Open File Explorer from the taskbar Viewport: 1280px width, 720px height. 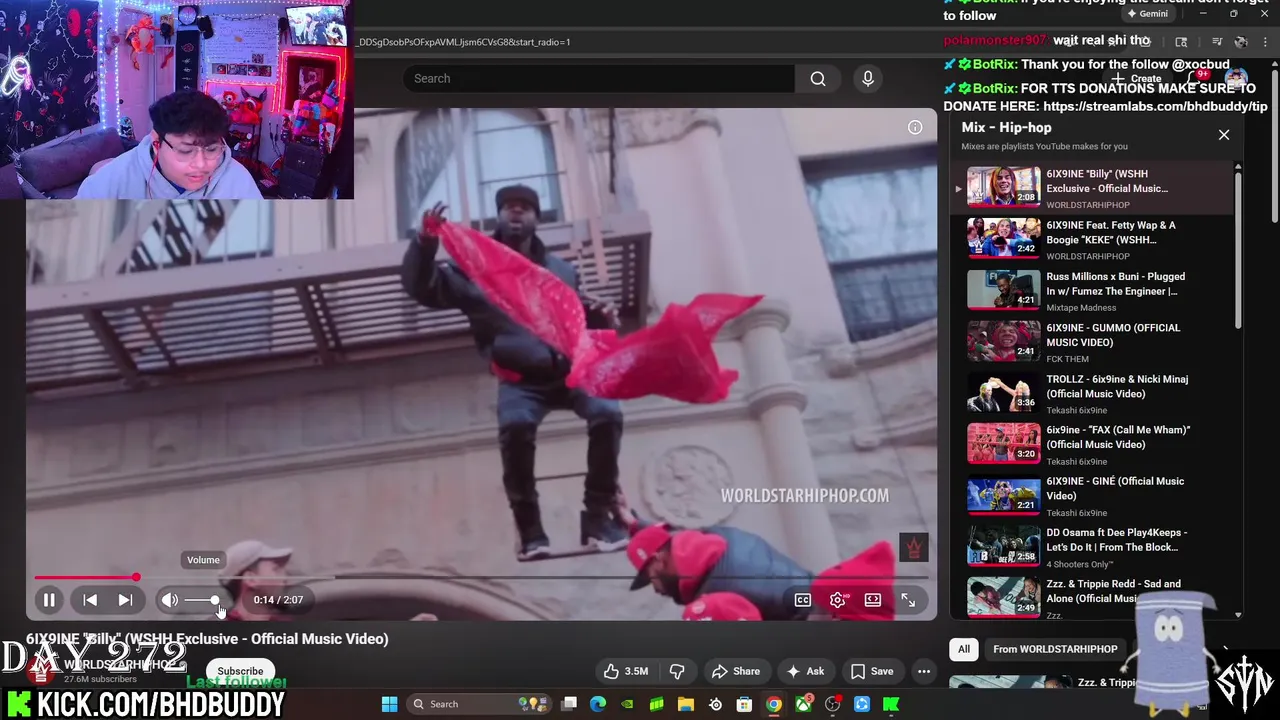click(x=686, y=704)
